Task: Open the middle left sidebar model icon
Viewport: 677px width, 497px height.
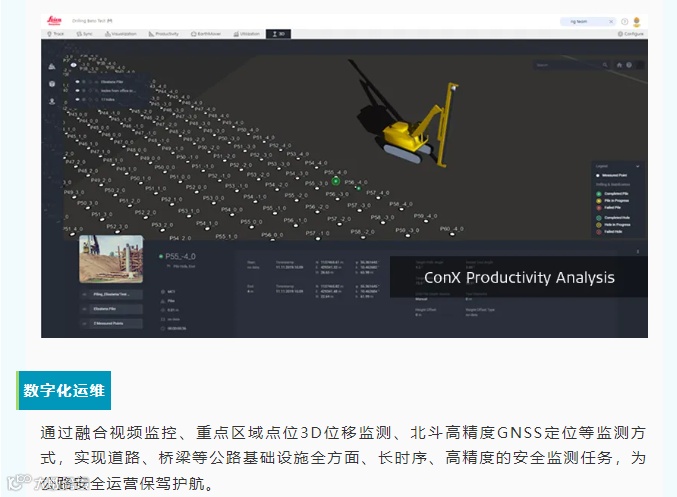Action: pos(52,84)
